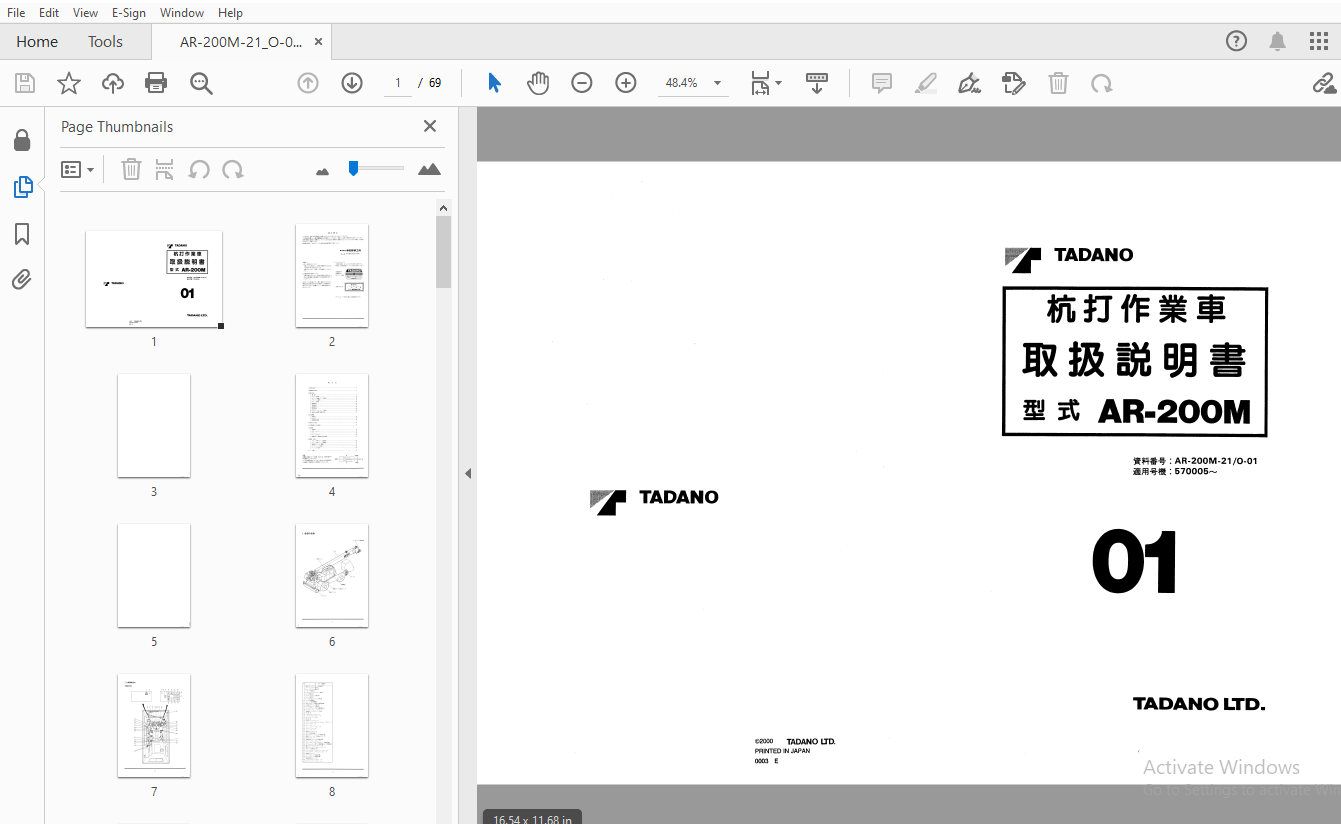Screen dimensions: 1341x824
Task: Zoom out using the minus circle icon
Action: [582, 83]
